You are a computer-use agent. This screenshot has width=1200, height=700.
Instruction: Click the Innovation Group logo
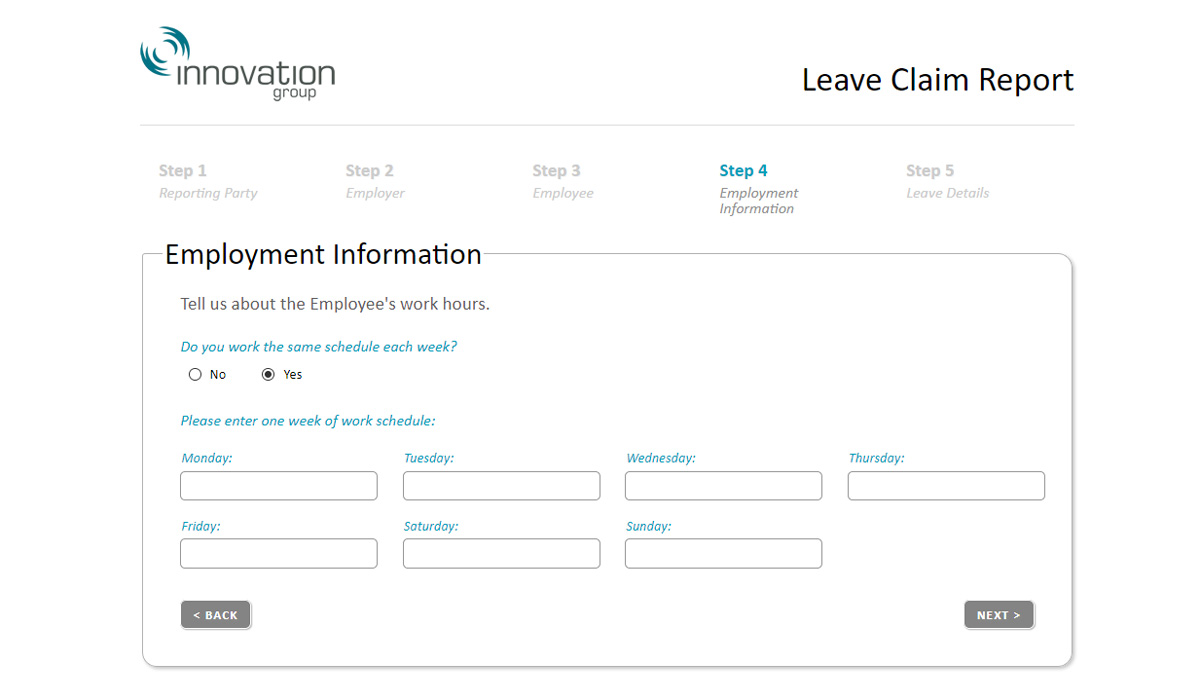[238, 64]
